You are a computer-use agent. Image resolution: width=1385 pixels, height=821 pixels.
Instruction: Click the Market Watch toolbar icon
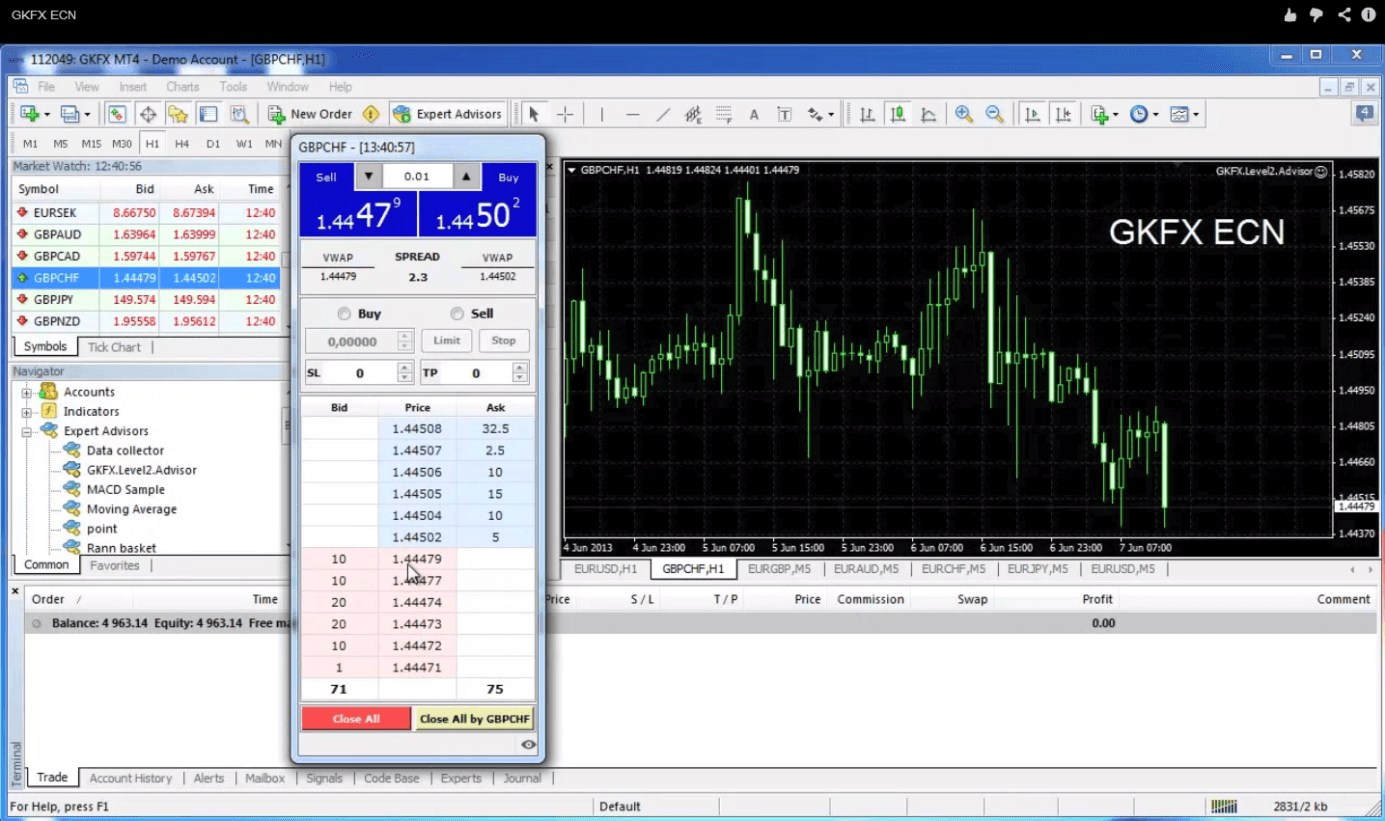click(x=117, y=114)
